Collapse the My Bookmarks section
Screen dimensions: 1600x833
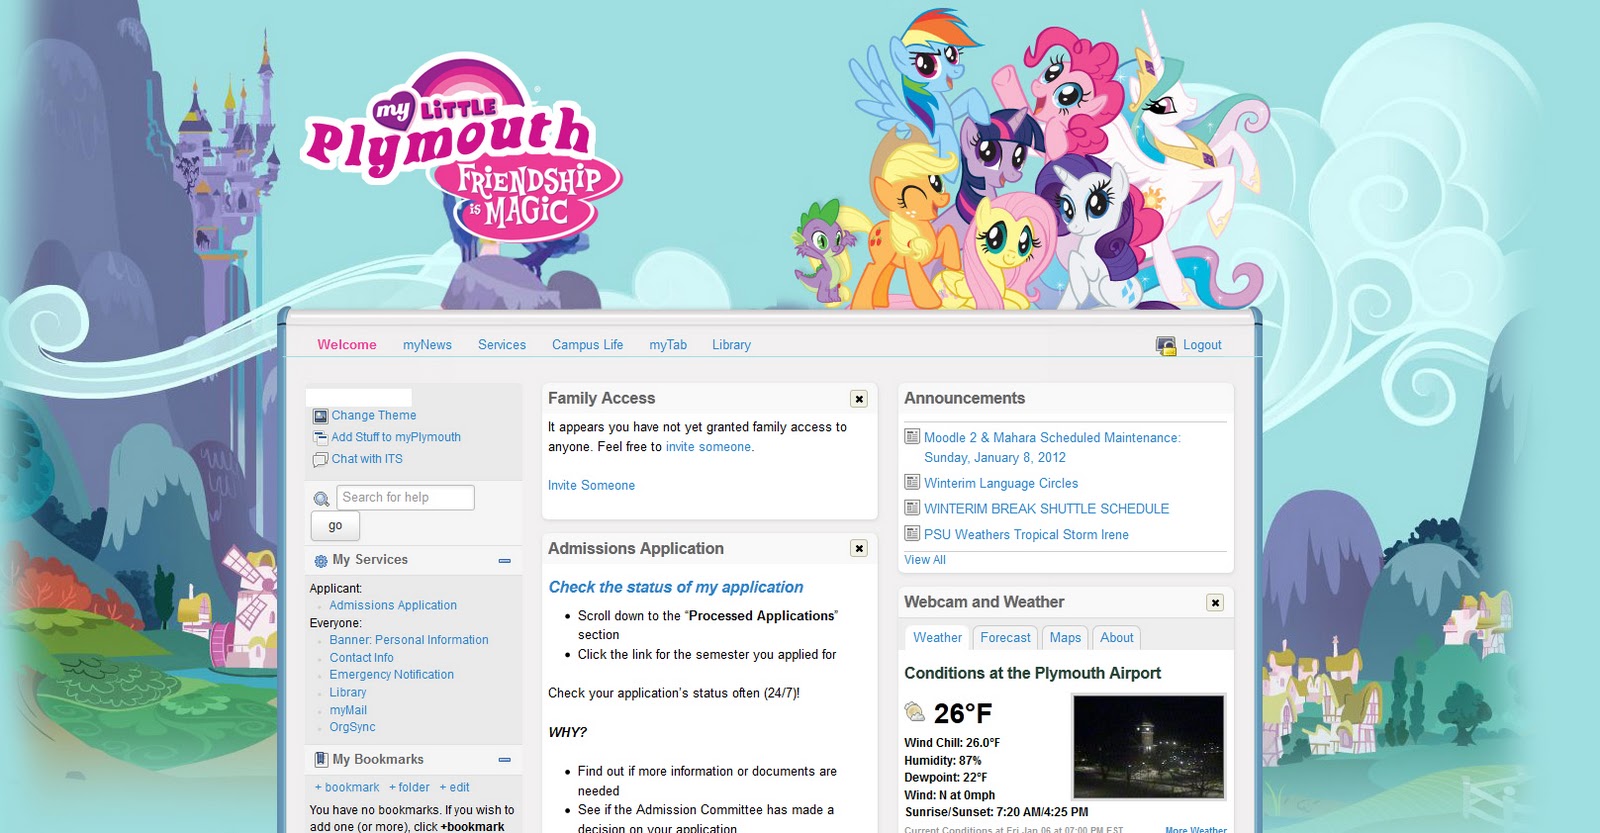pos(505,760)
